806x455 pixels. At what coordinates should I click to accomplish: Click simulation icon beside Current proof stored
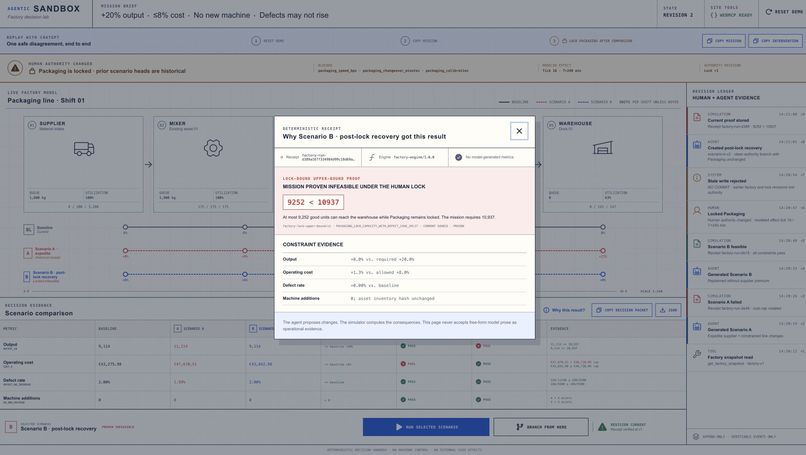(x=697, y=117)
